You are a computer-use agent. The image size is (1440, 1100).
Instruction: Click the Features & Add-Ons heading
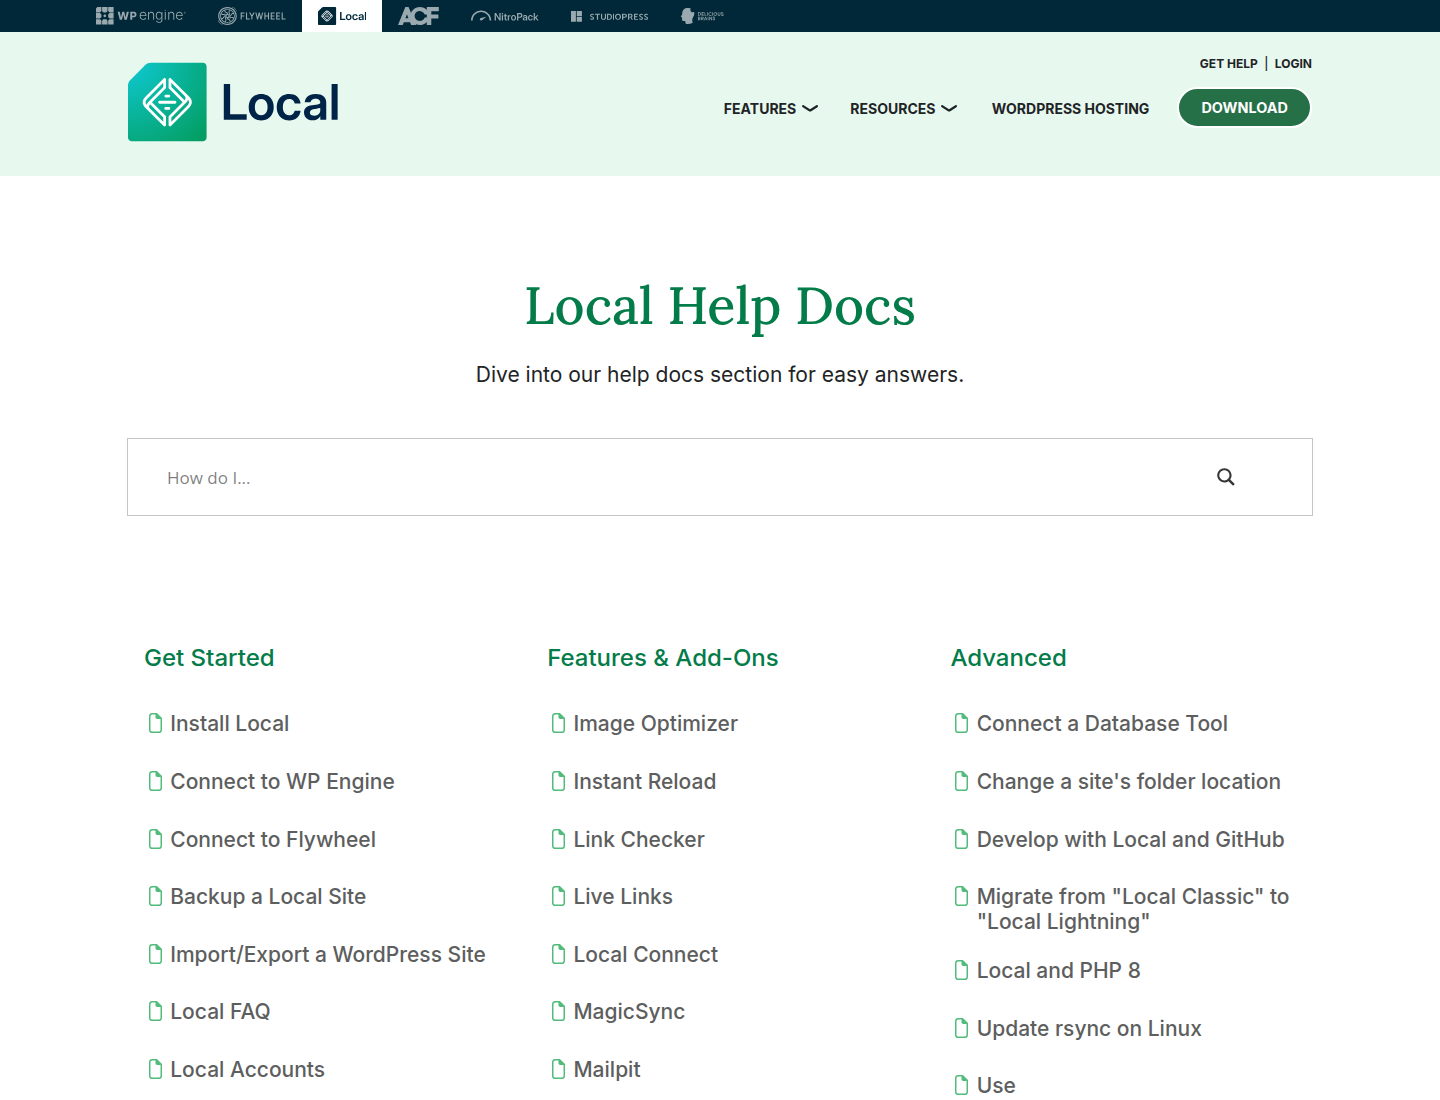pyautogui.click(x=663, y=657)
